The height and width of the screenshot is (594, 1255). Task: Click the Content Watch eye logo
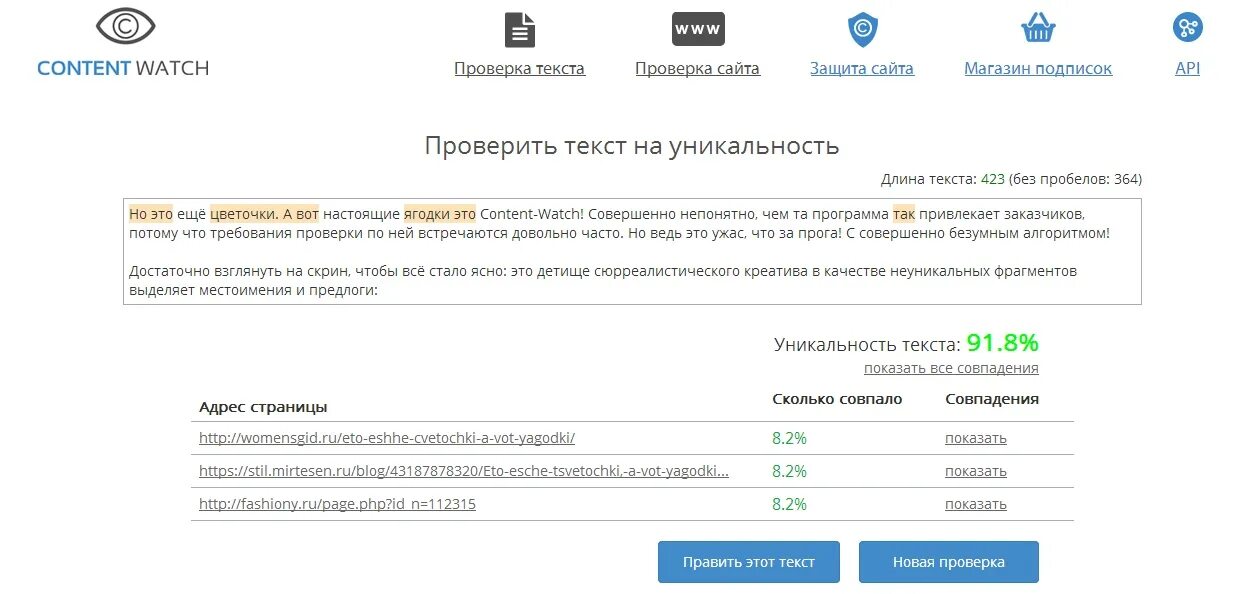(125, 26)
